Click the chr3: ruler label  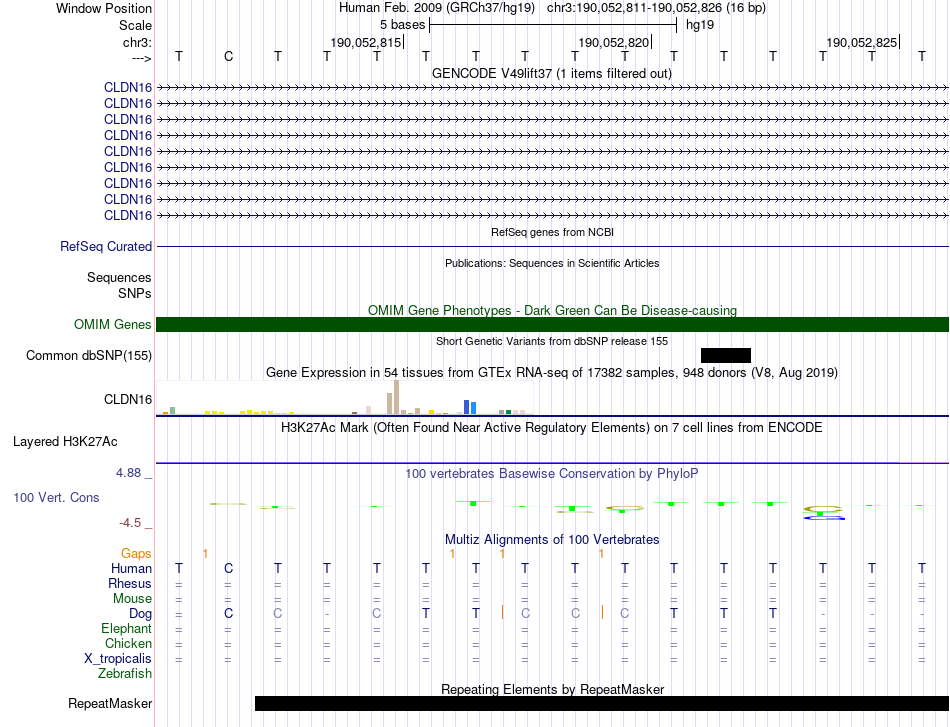point(137,42)
